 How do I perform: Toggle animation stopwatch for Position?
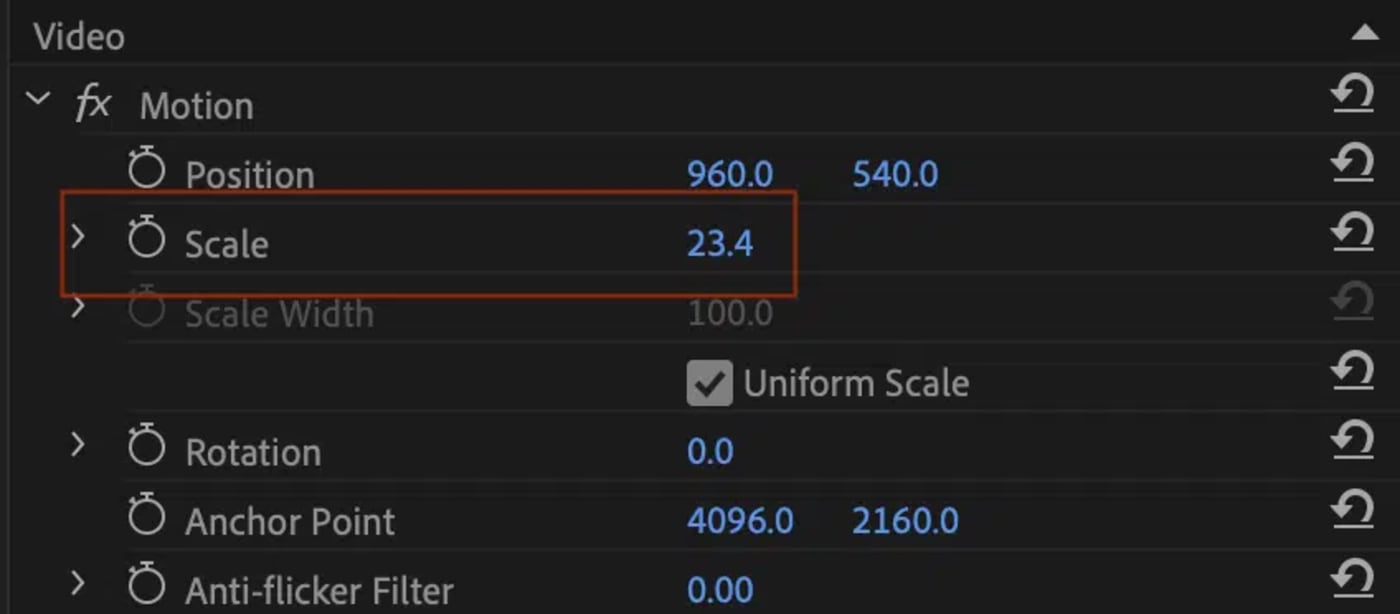(146, 169)
